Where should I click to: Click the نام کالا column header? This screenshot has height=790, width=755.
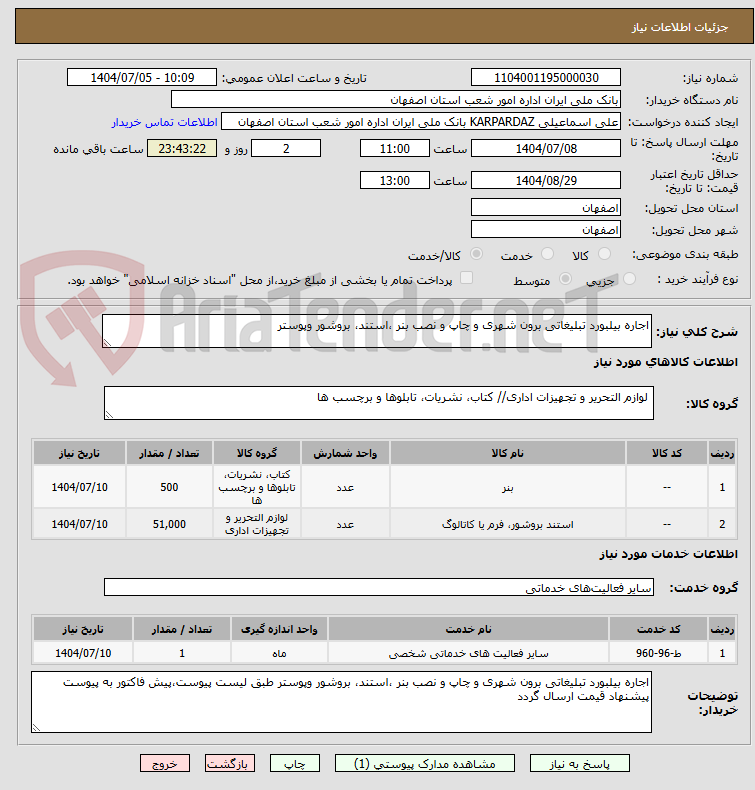pos(508,453)
